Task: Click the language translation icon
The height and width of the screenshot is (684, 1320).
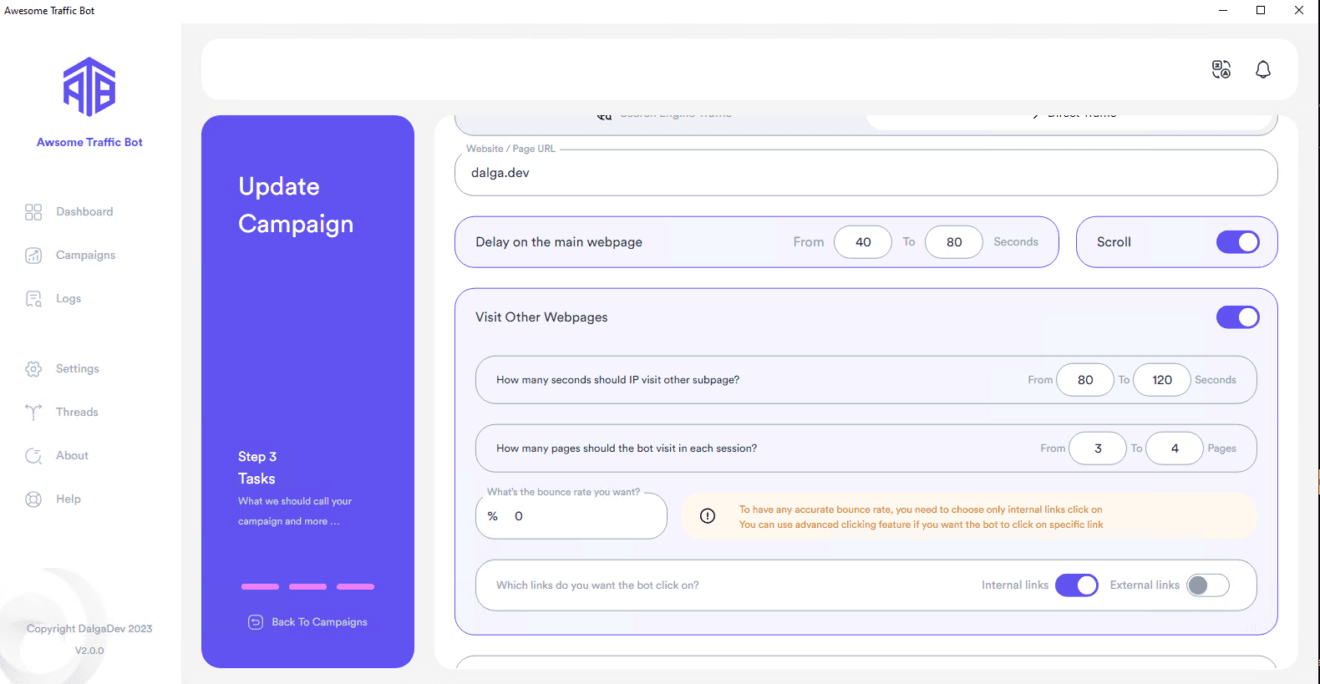Action: point(1220,69)
